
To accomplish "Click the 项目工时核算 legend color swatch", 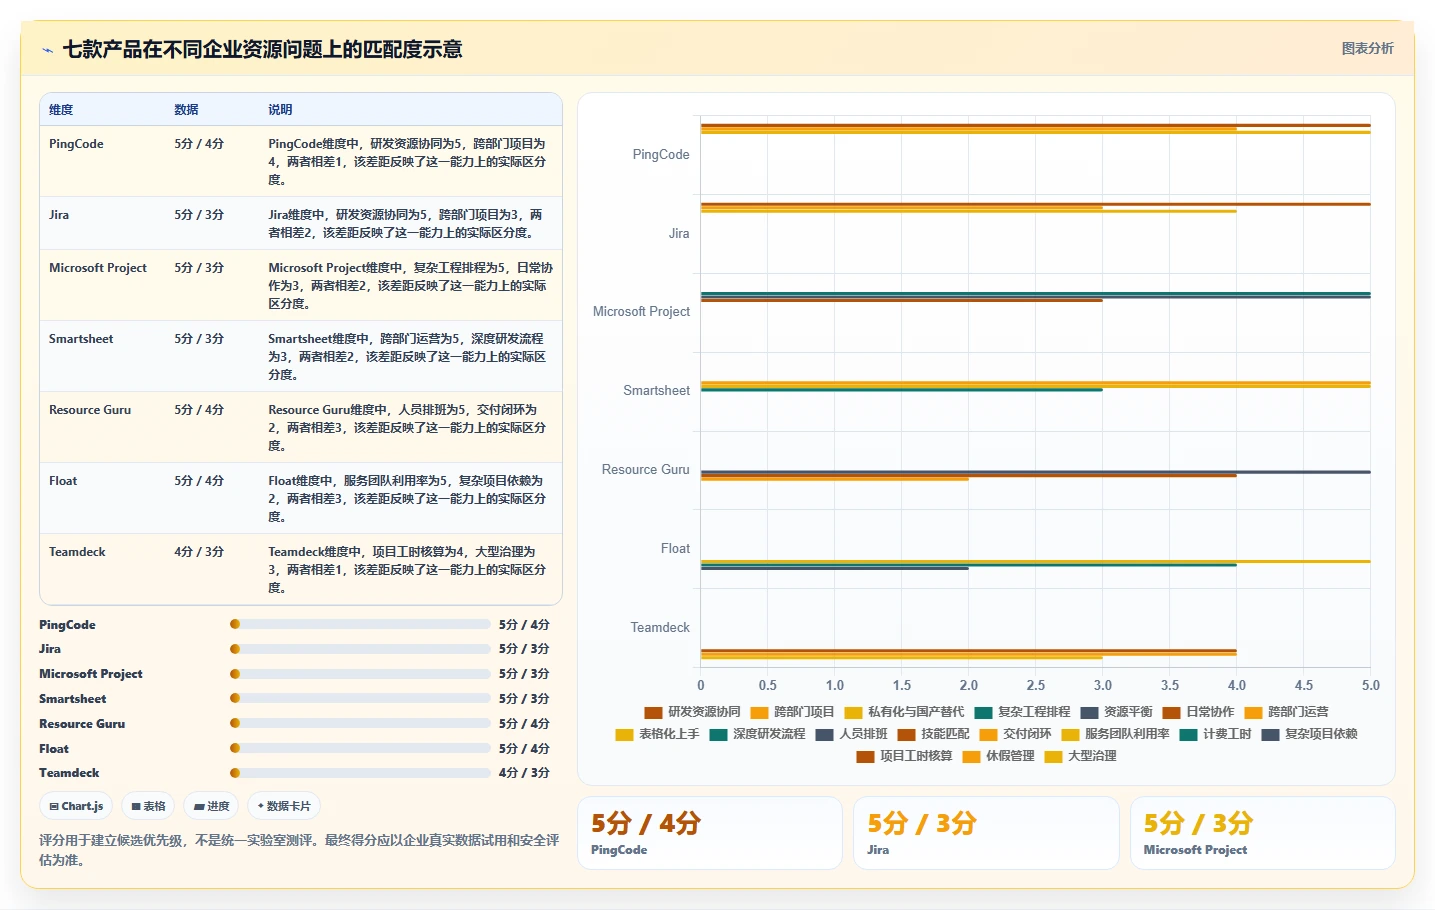I will pyautogui.click(x=865, y=757).
